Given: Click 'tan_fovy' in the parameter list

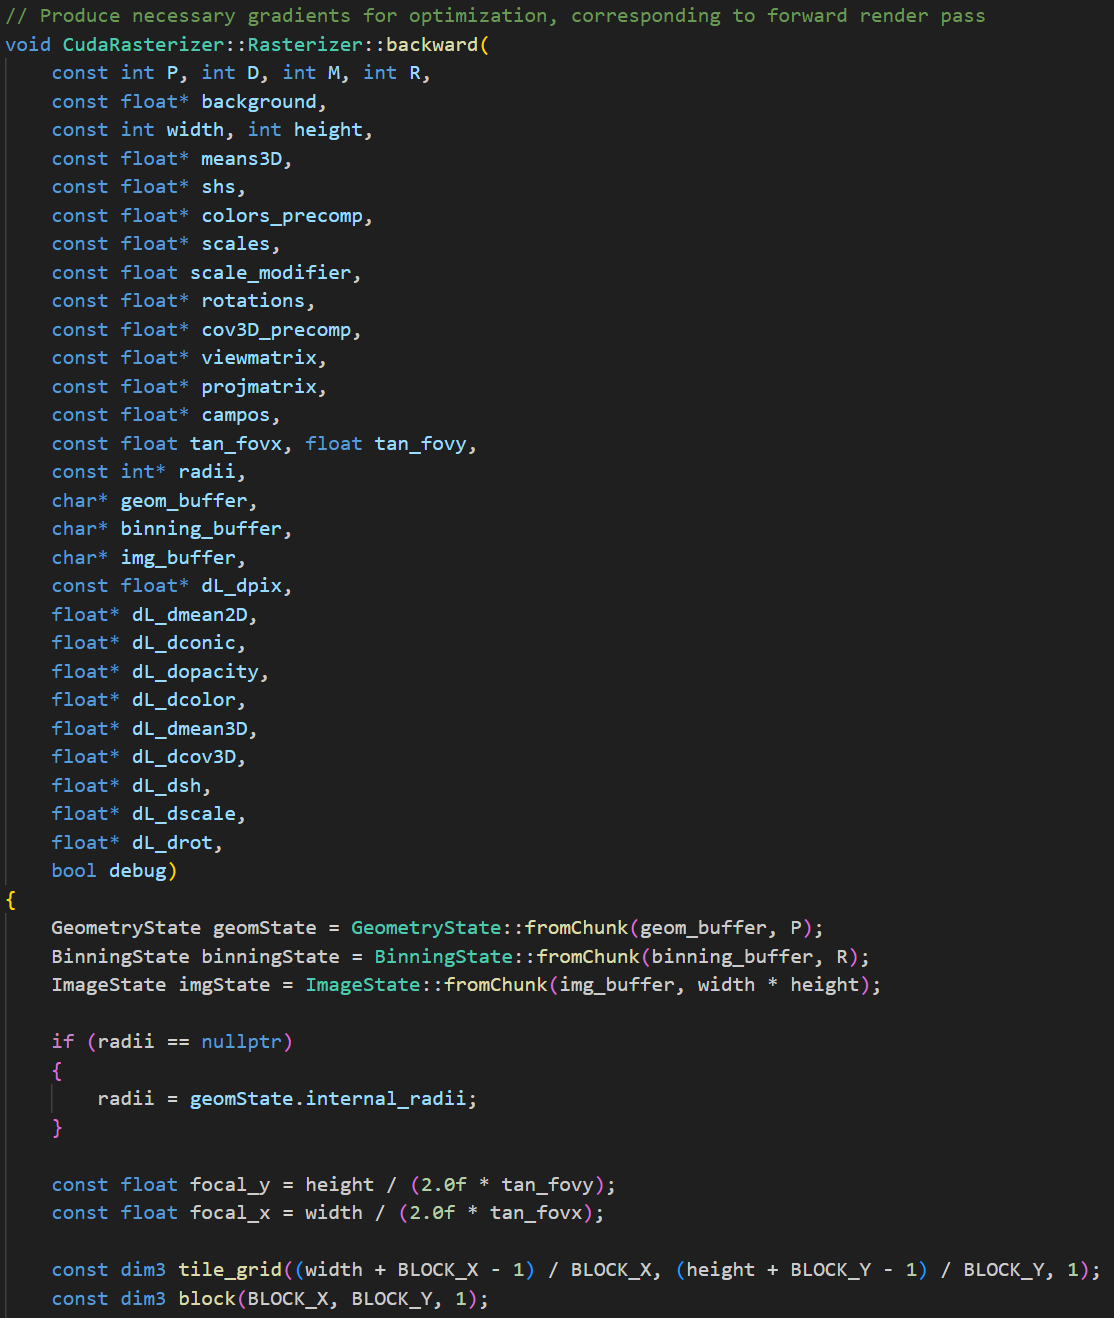Looking at the screenshot, I should point(421,444).
